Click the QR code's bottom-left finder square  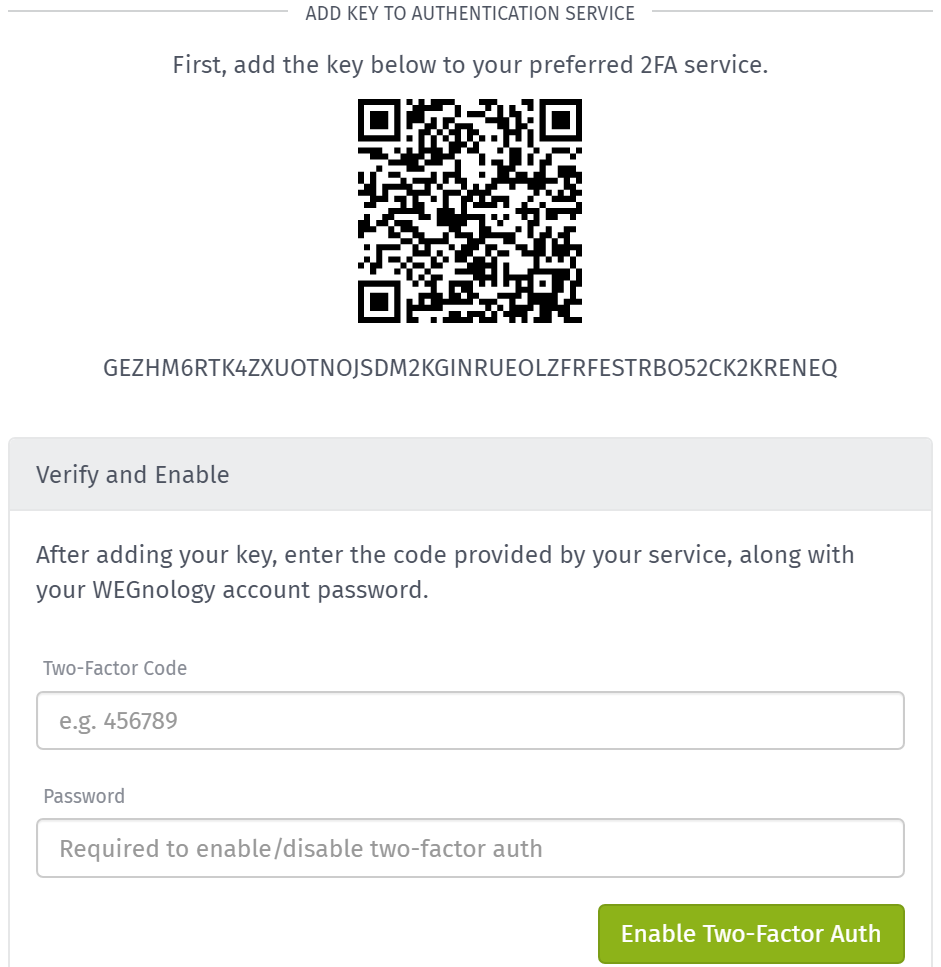378,302
